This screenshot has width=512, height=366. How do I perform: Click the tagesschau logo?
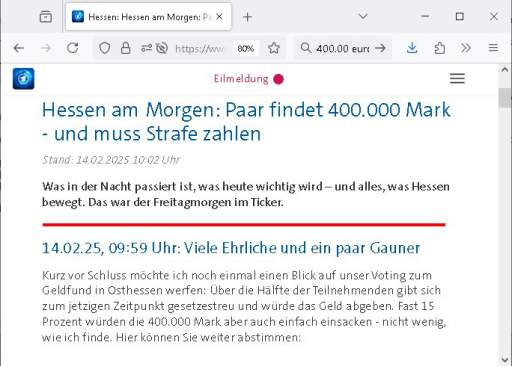click(23, 79)
